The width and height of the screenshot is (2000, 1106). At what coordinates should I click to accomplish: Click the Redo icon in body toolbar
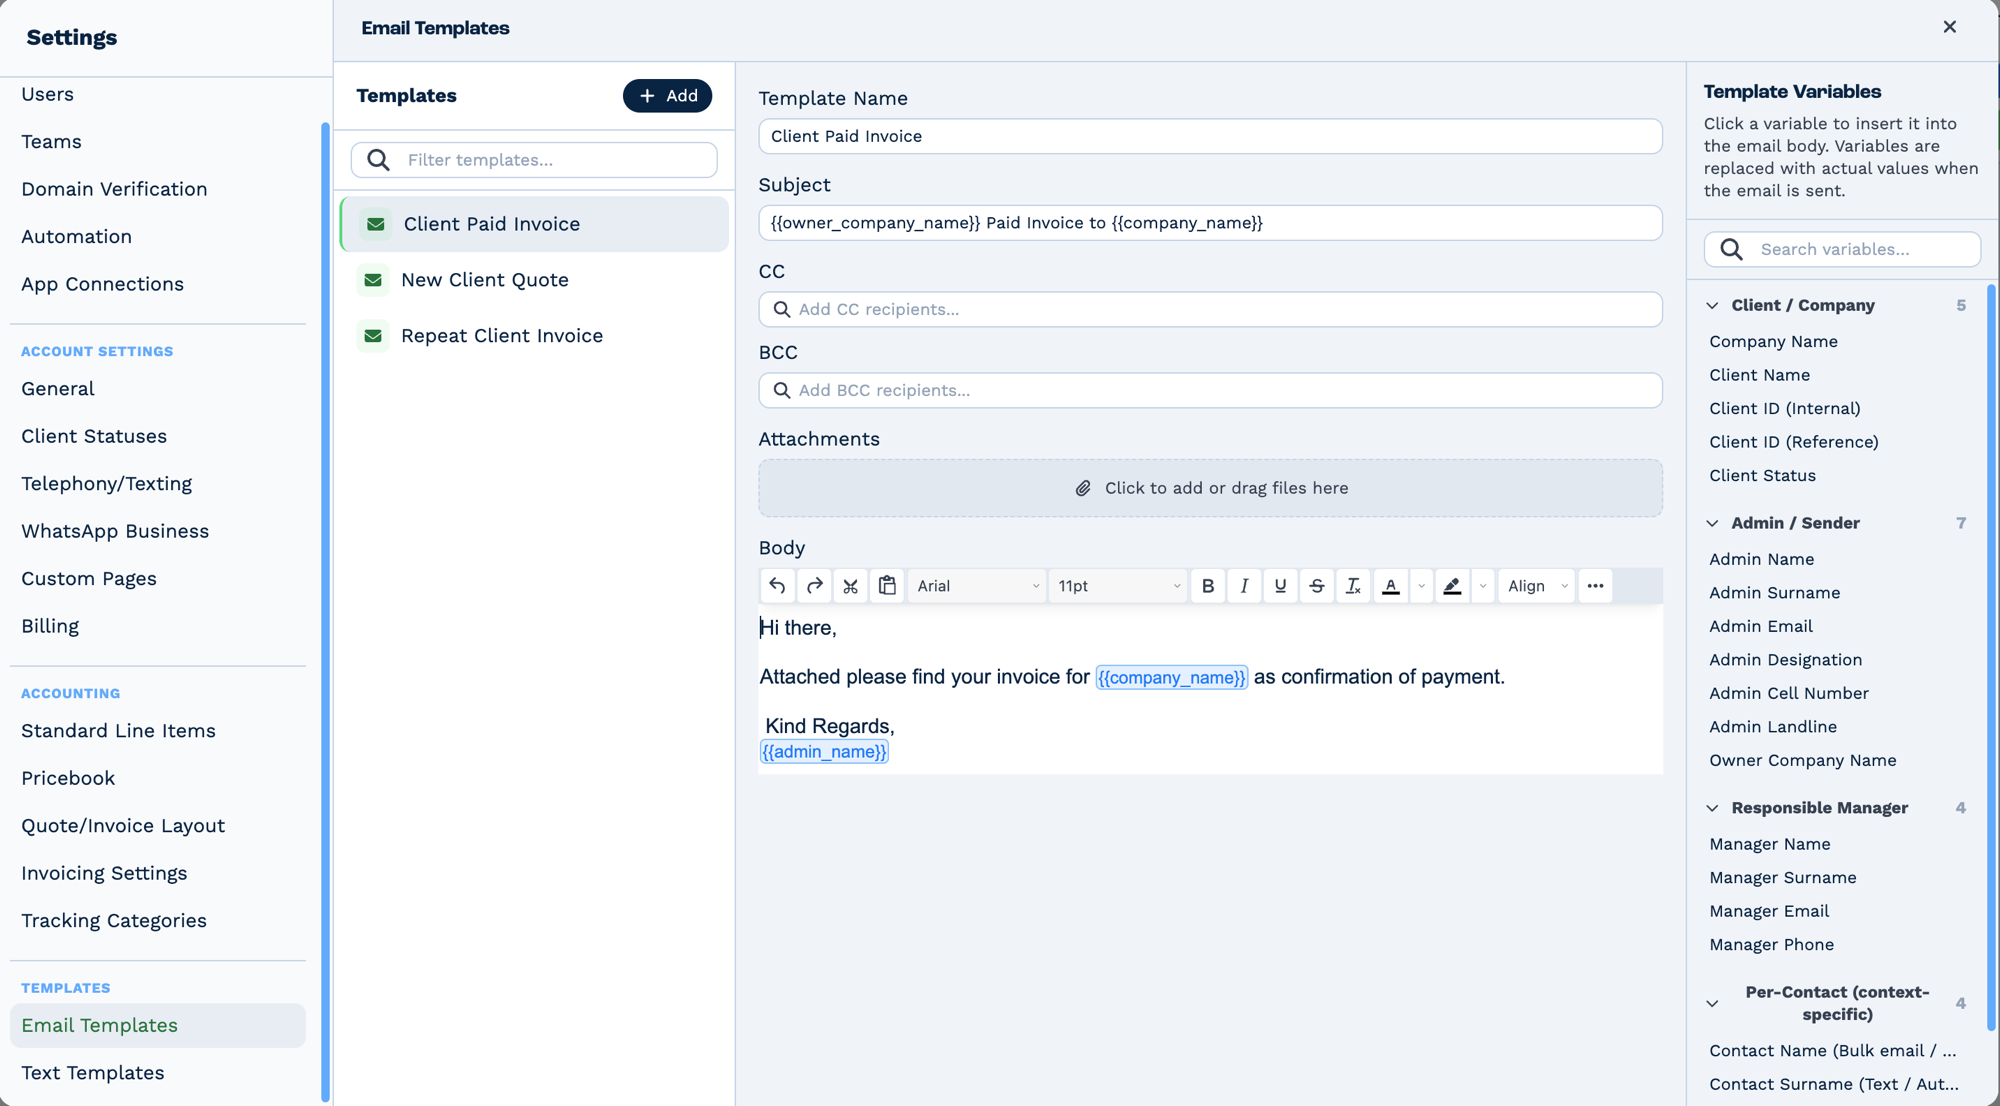tap(814, 586)
